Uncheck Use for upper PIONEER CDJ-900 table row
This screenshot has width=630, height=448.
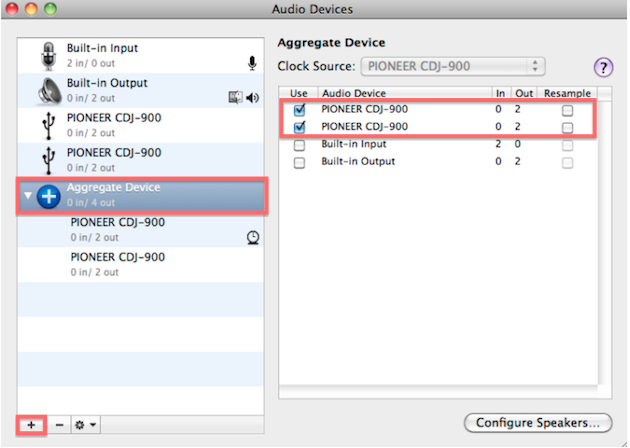[x=299, y=109]
